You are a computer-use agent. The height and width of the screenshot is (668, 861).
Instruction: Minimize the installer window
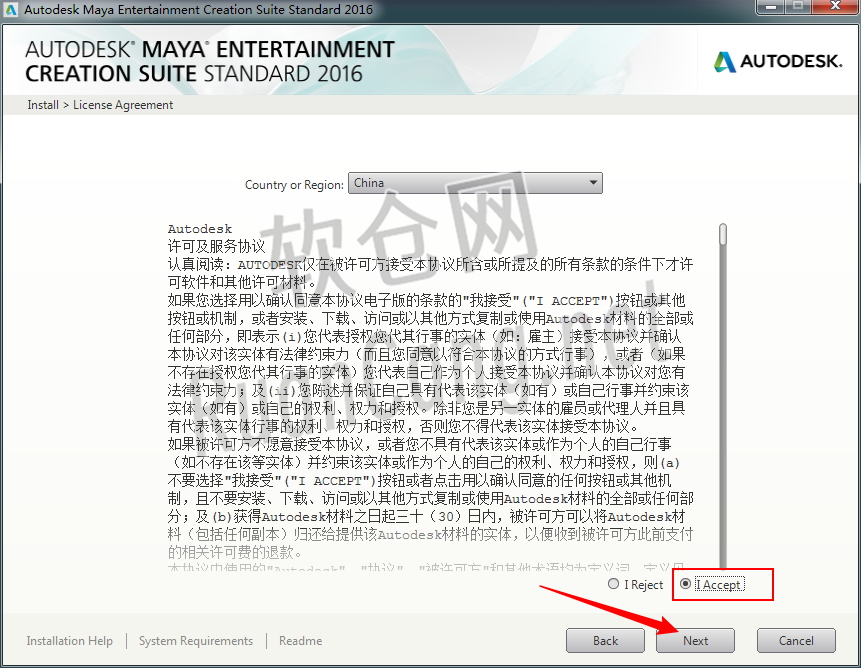(x=768, y=8)
